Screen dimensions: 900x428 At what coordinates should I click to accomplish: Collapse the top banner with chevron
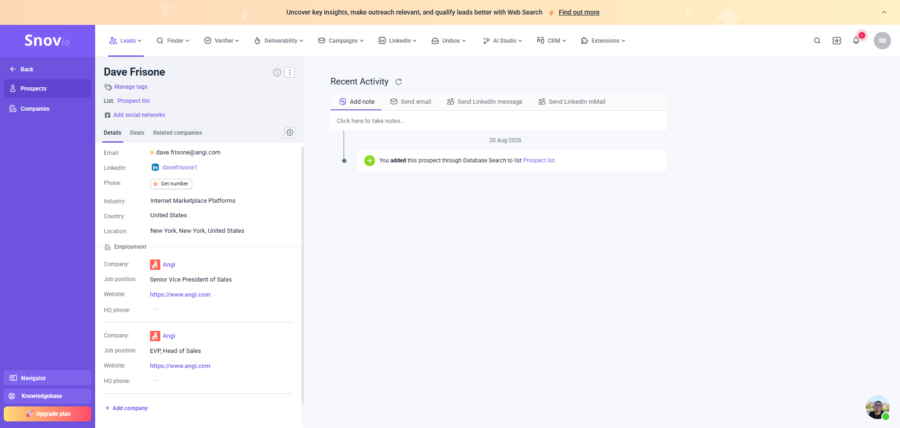pos(883,12)
